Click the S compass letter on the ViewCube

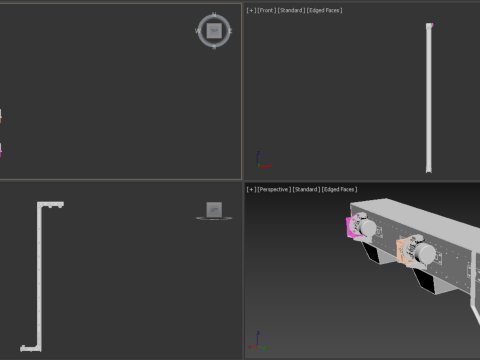point(214,47)
